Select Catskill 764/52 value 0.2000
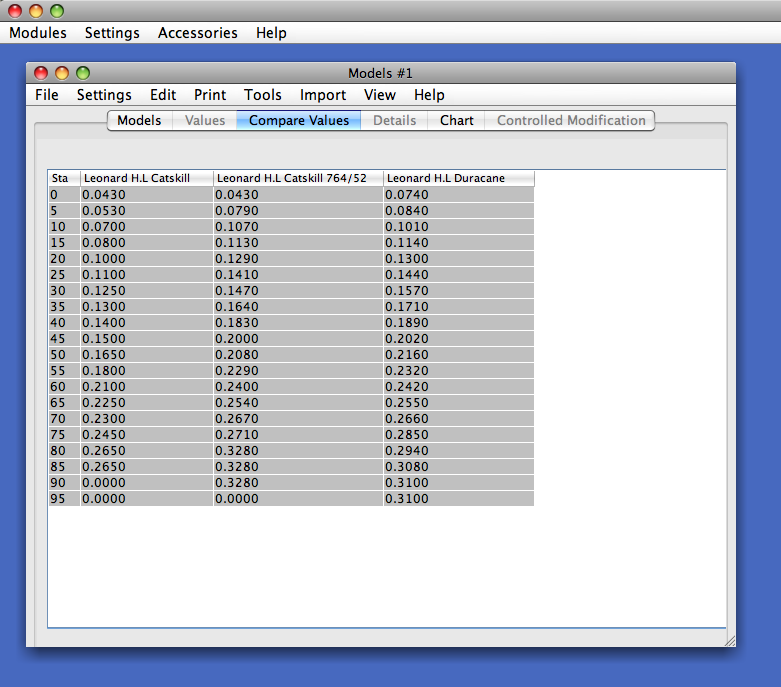781x687 pixels. pyautogui.click(x=298, y=339)
